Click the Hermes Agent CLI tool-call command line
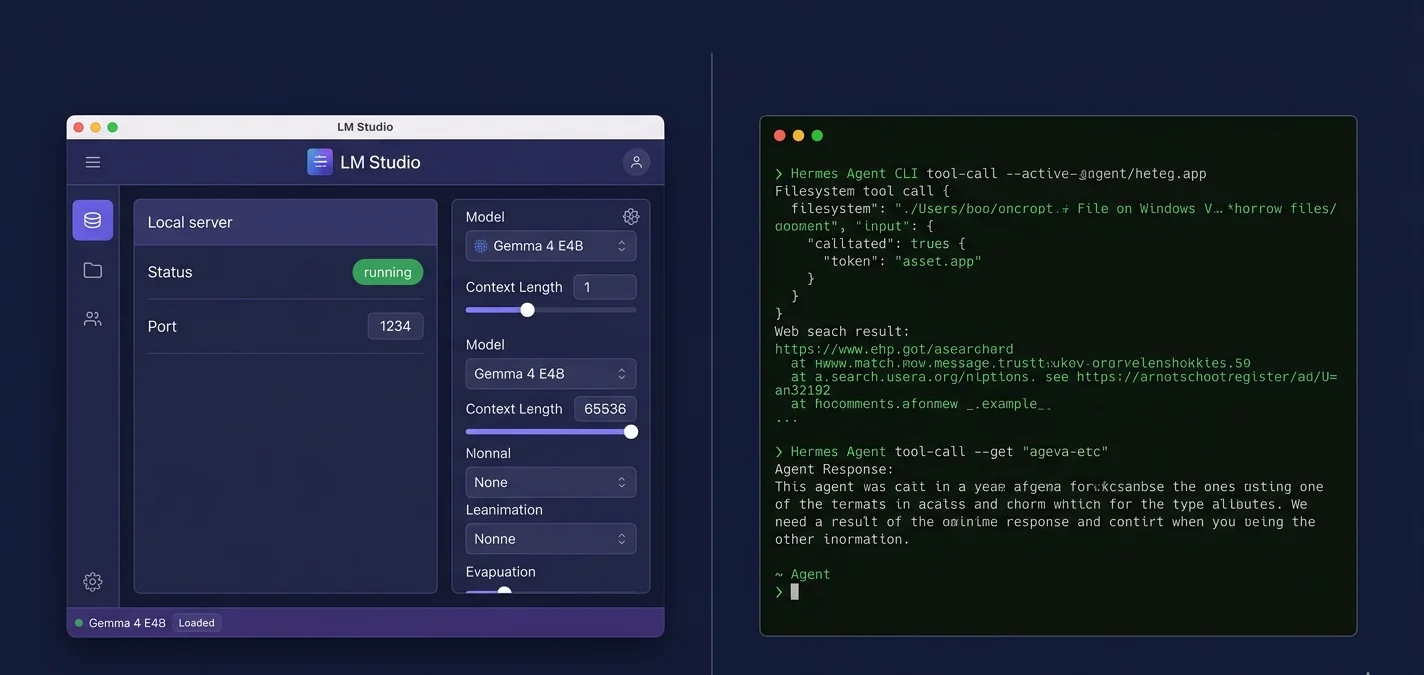1424x675 pixels. click(991, 174)
